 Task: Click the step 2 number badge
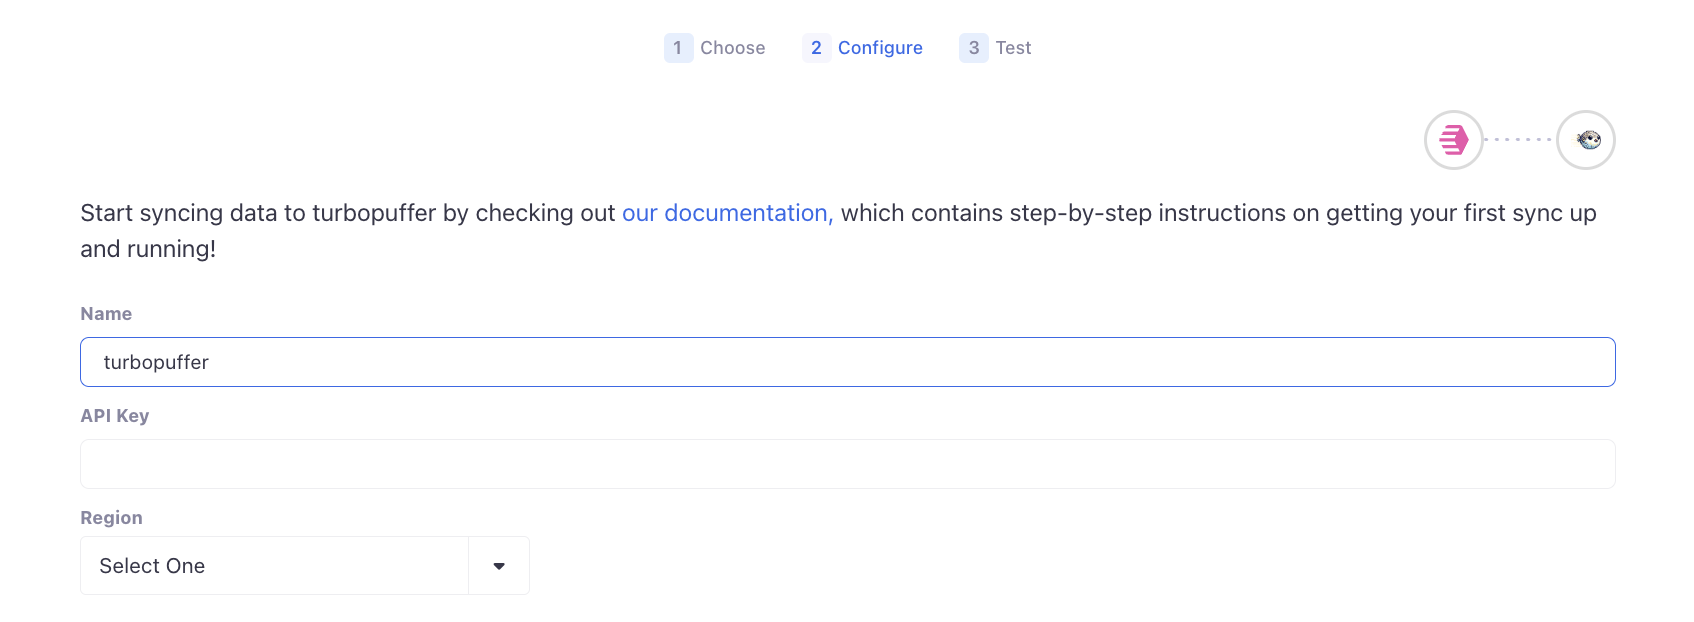pos(816,48)
